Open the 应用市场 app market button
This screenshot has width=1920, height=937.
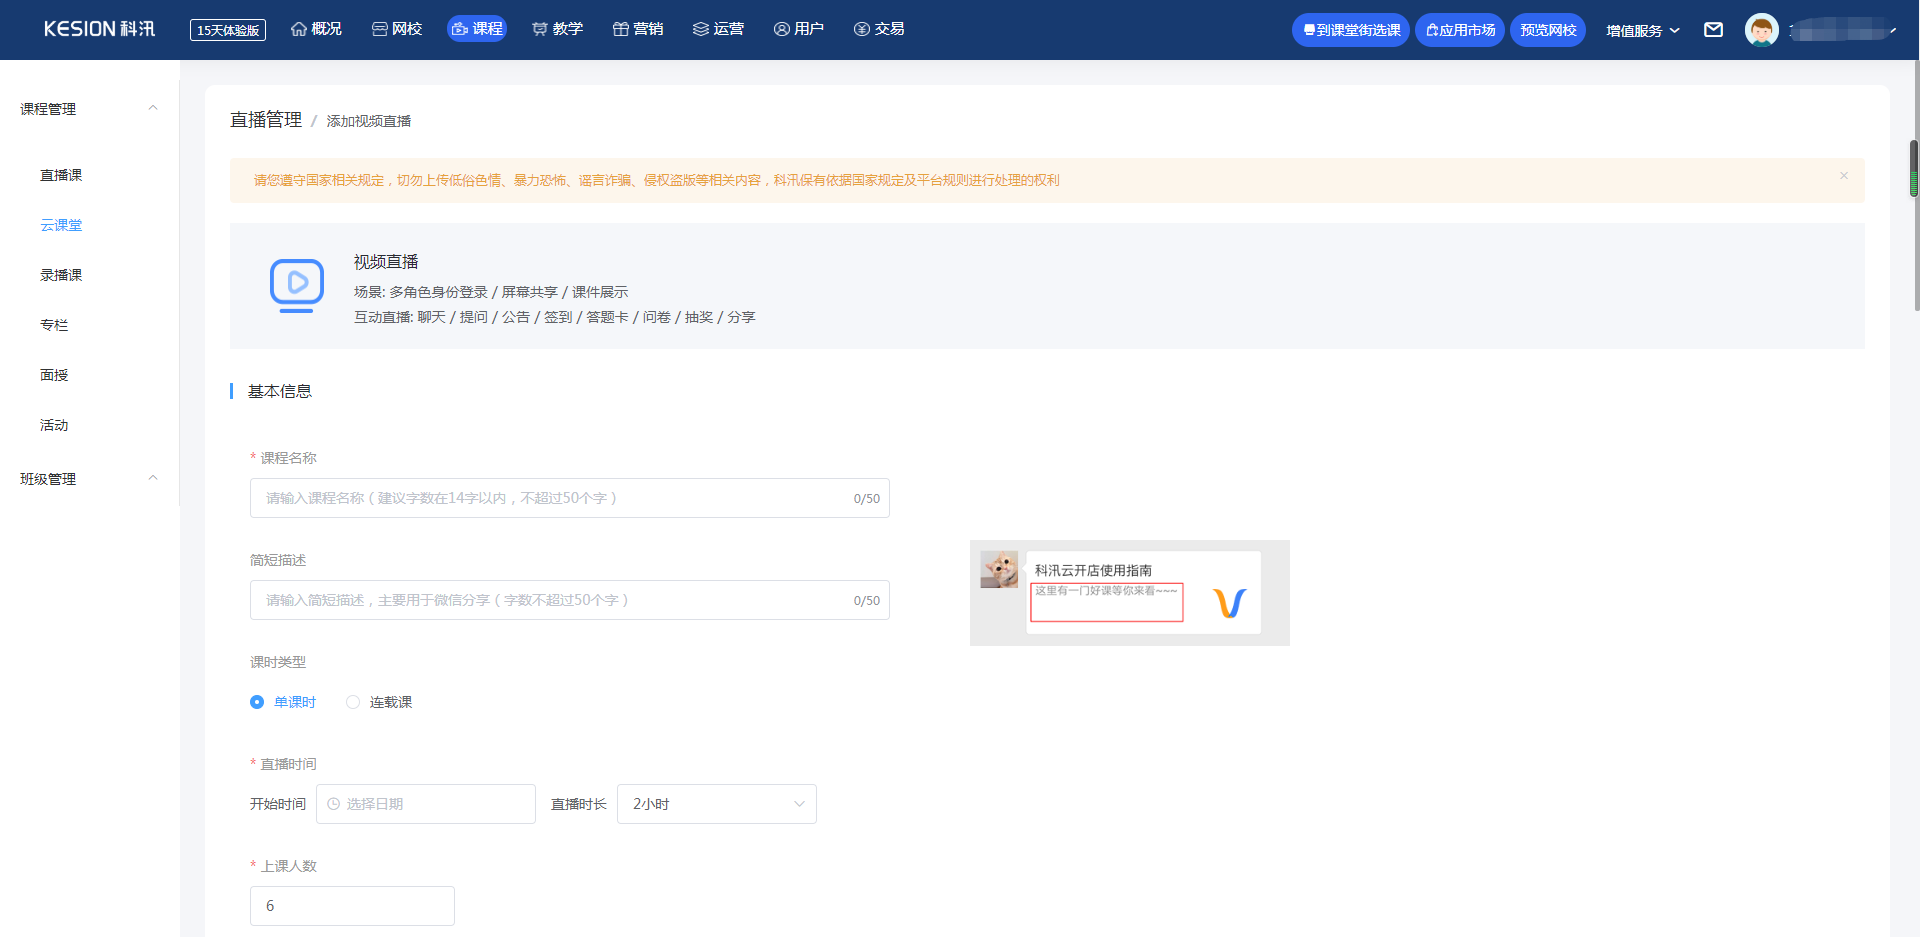pos(1459,30)
